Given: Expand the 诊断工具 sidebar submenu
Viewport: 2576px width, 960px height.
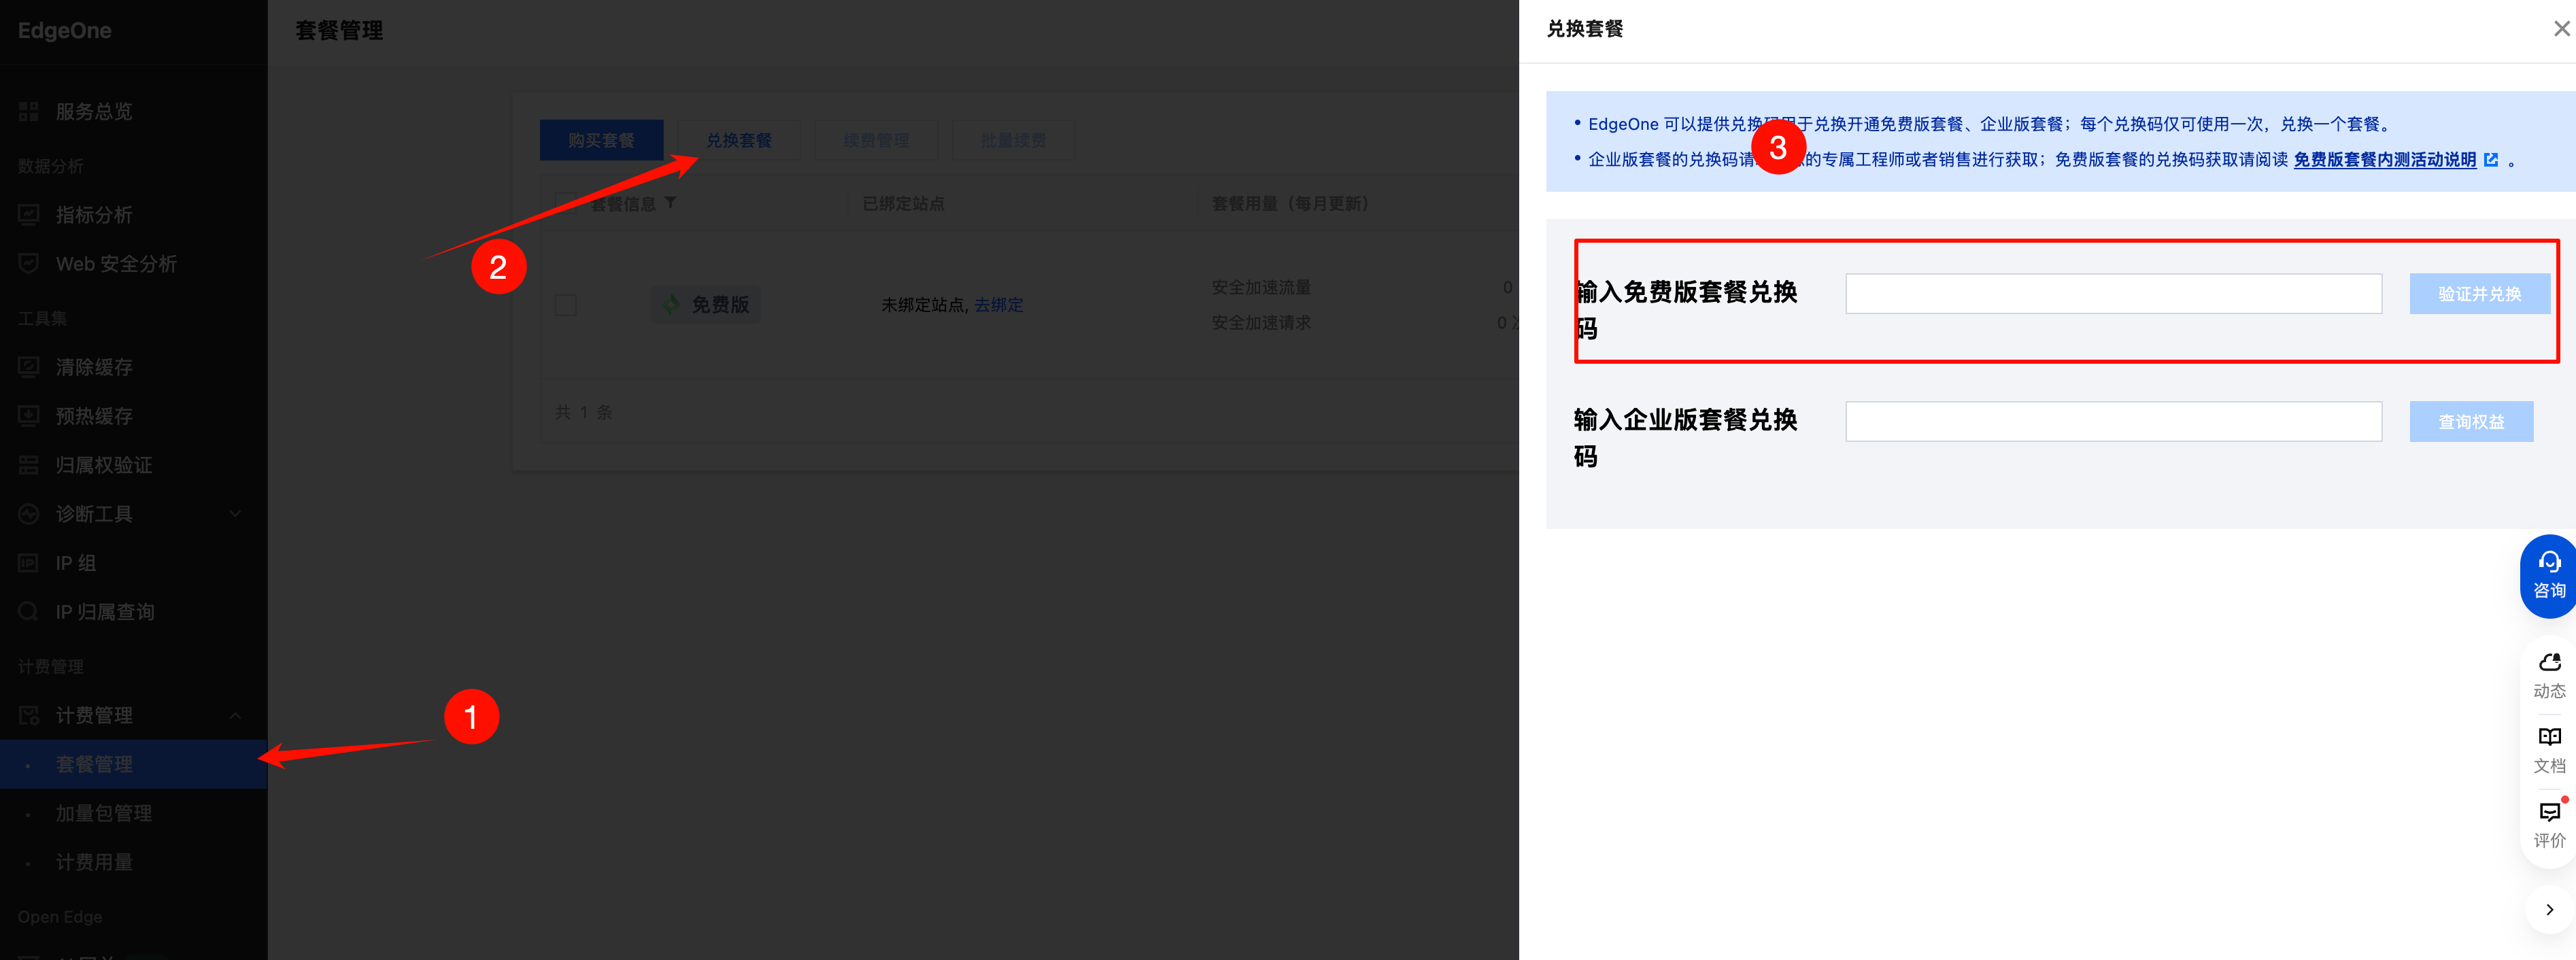Looking at the screenshot, I should click(235, 514).
